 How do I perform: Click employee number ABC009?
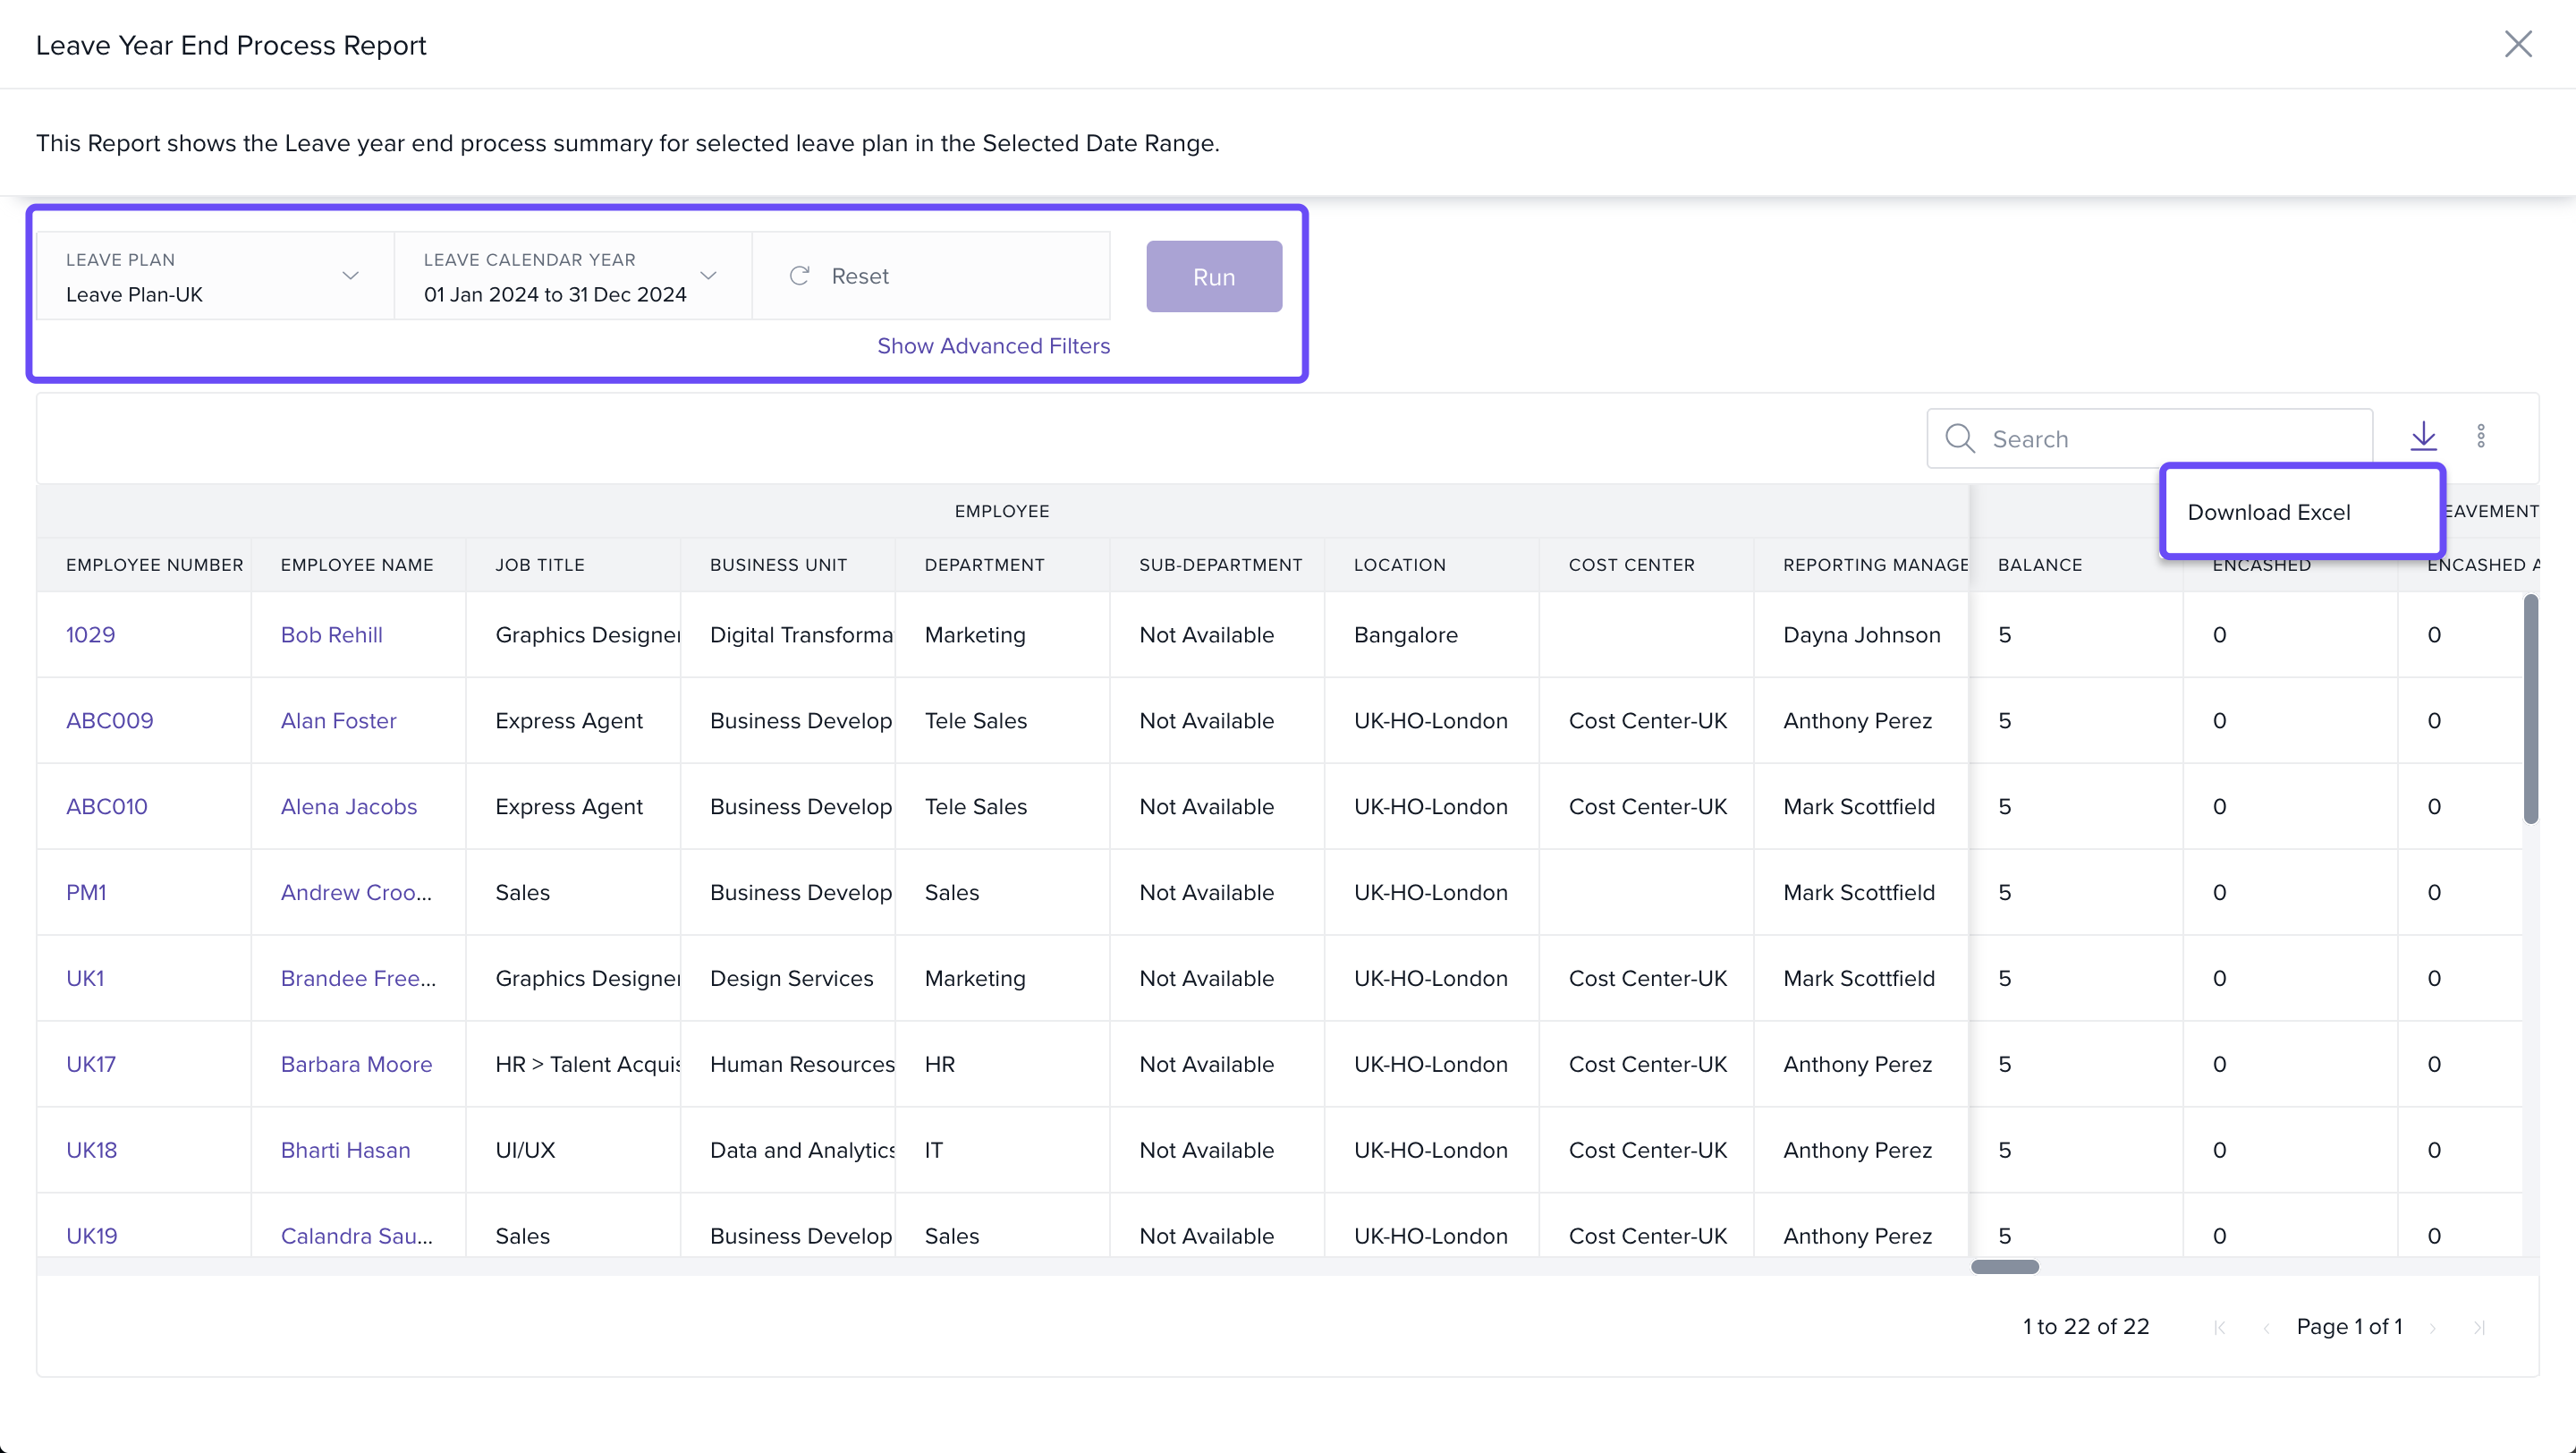click(110, 721)
